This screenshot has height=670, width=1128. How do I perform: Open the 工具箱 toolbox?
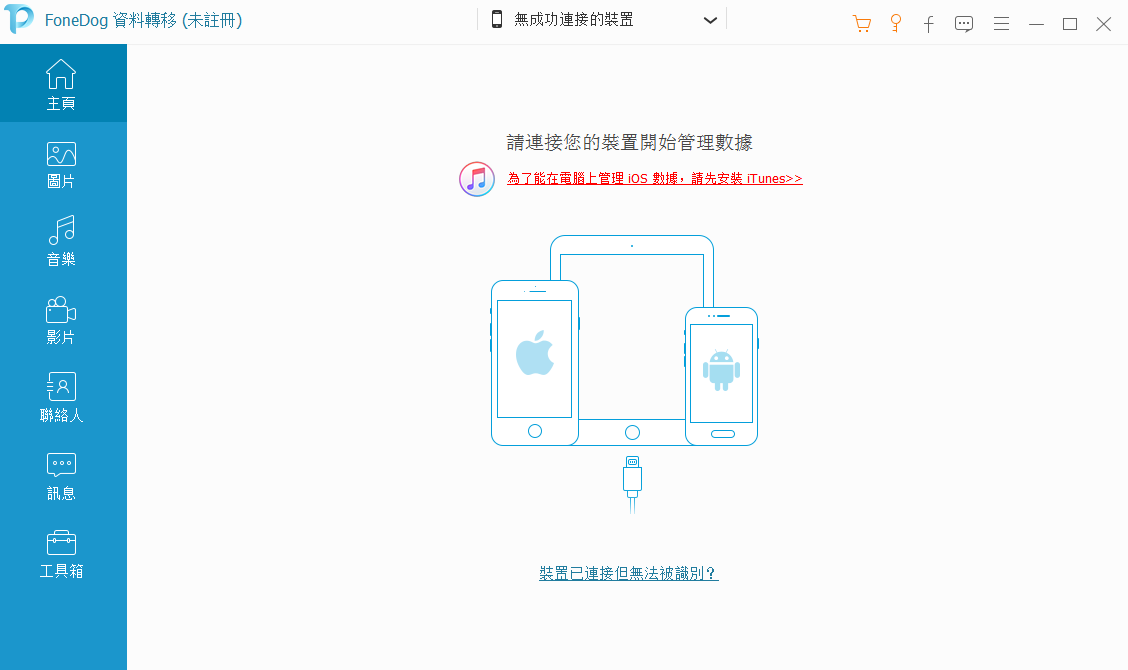click(x=61, y=554)
